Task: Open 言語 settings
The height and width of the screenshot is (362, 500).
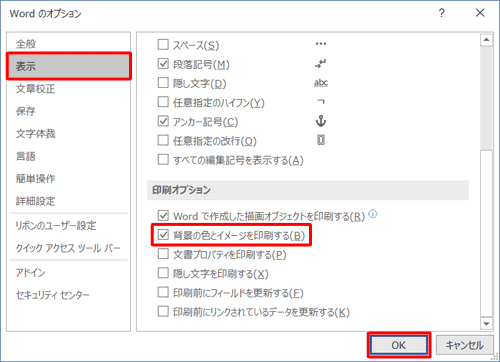Action: coord(26,156)
